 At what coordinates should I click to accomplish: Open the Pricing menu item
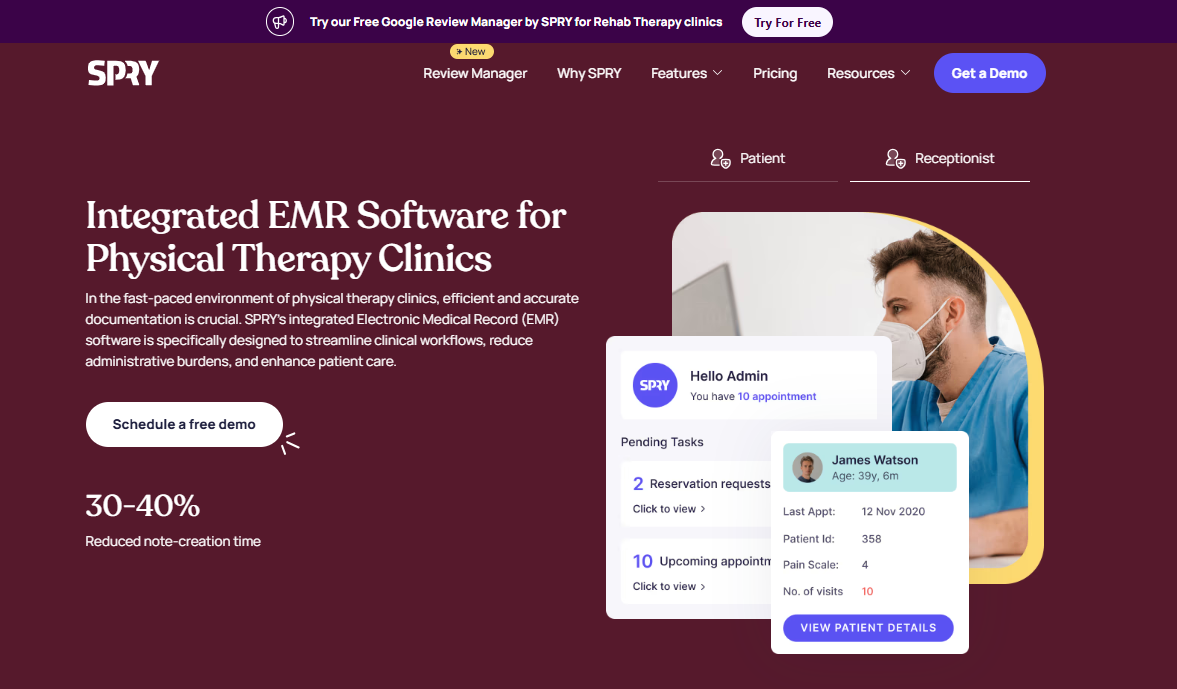tap(775, 74)
